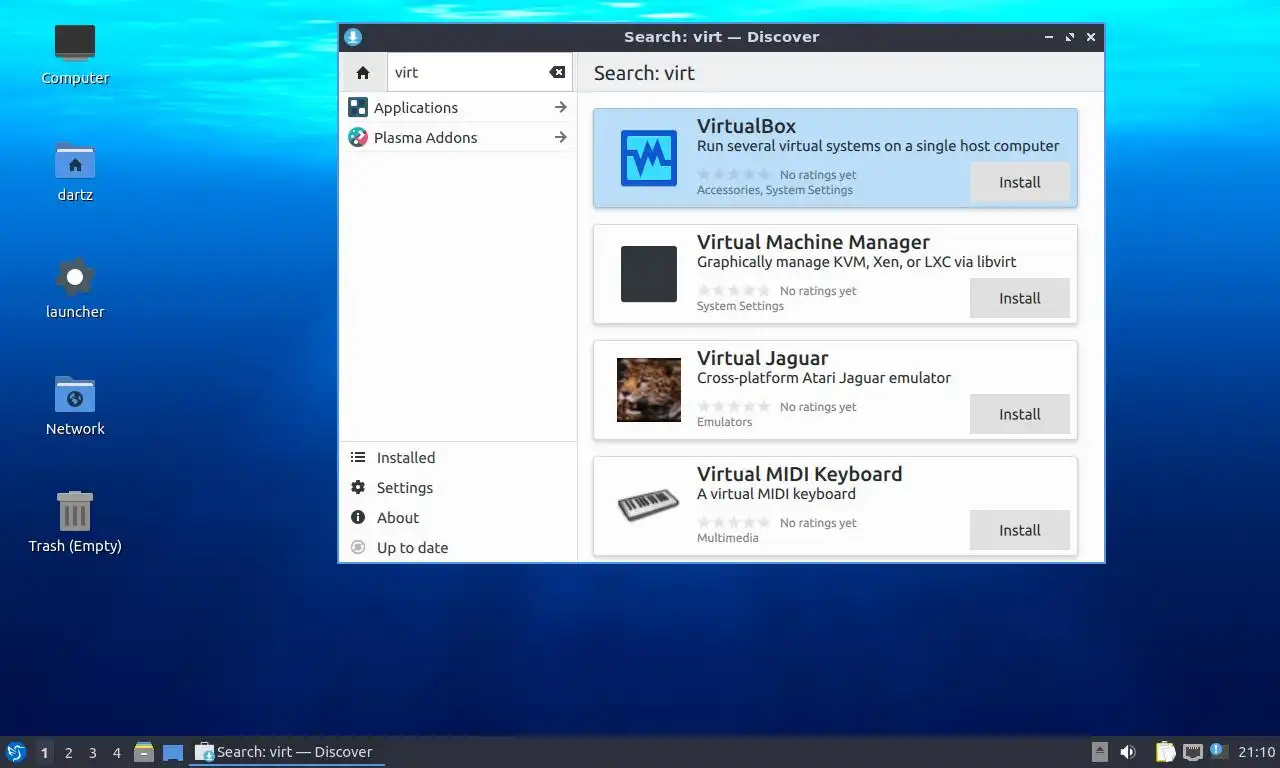Viewport: 1280px width, 768px height.
Task: Click the Installed list icon
Action: pyautogui.click(x=358, y=457)
